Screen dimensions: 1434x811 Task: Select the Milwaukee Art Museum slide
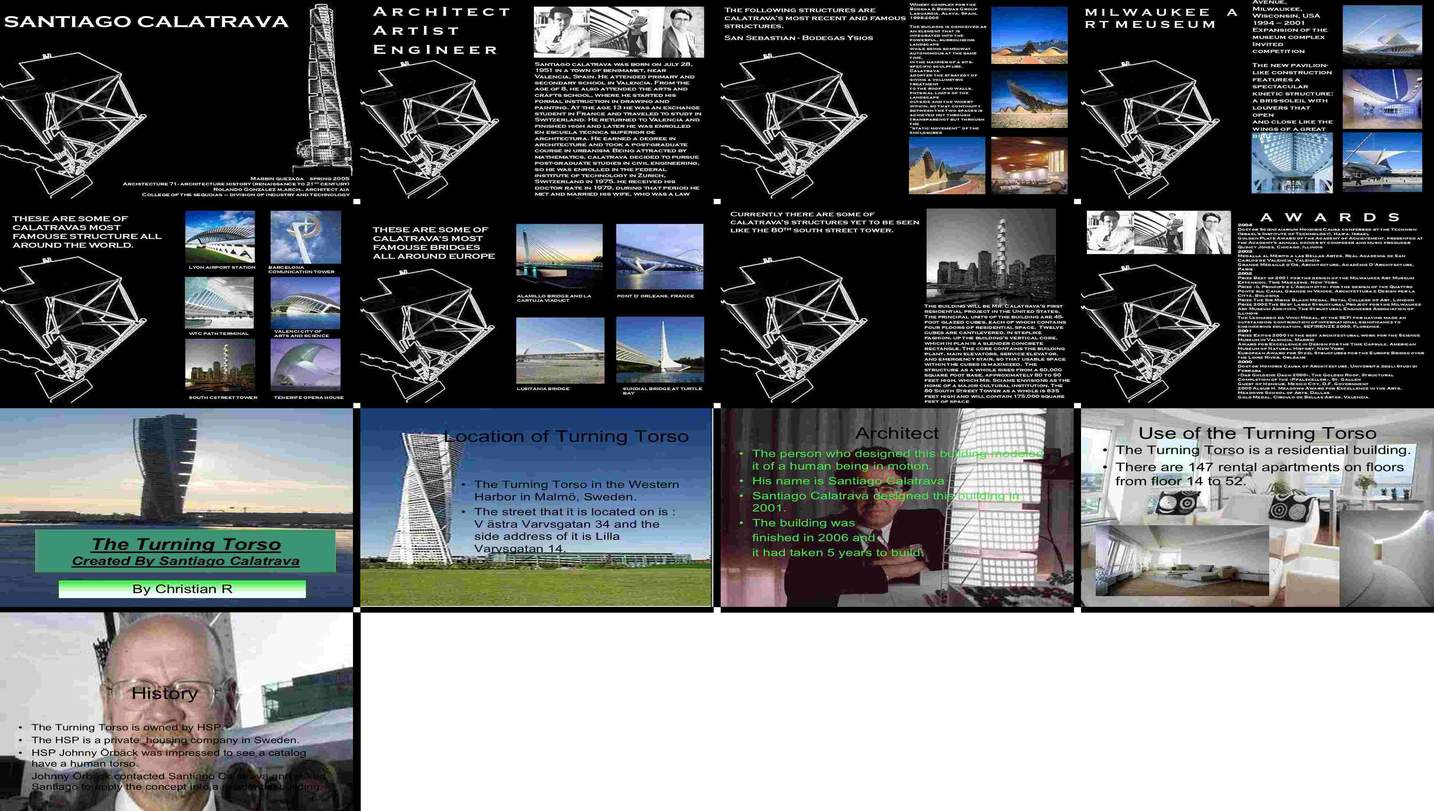[x=1257, y=100]
